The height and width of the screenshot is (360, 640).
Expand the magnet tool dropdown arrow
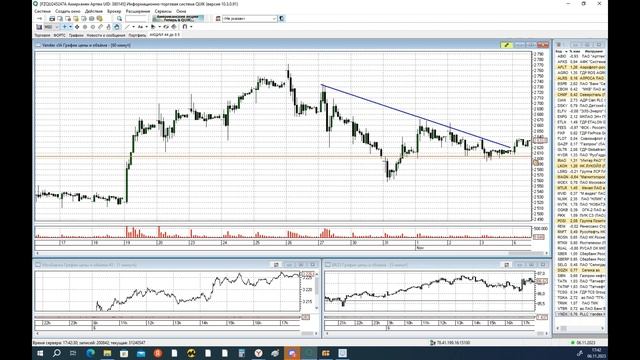(191, 27)
